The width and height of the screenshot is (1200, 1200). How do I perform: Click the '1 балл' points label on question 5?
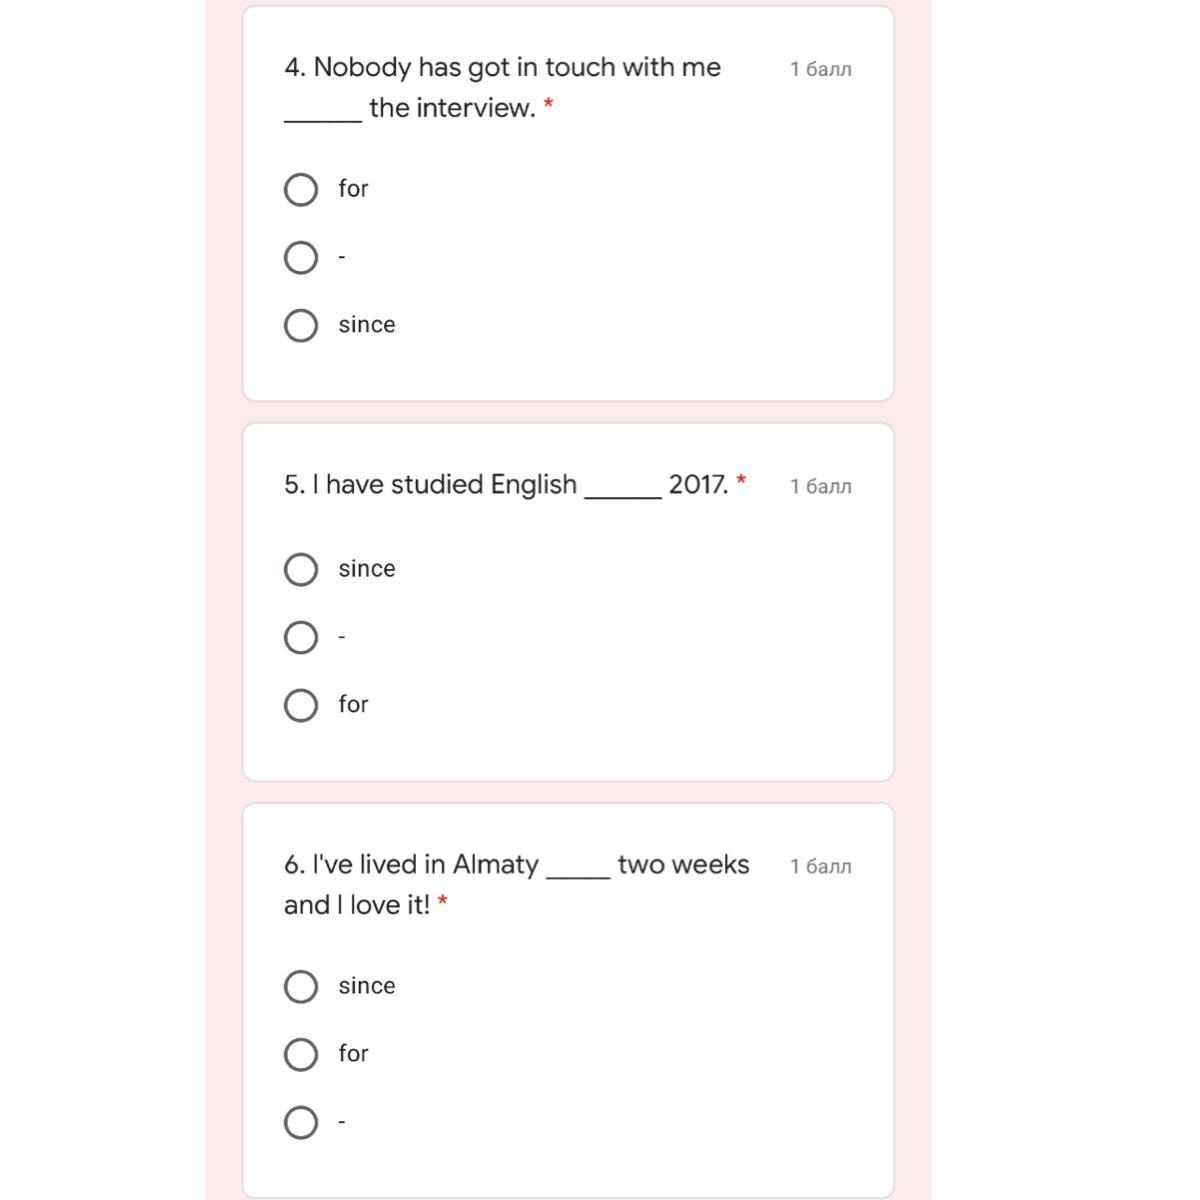coord(820,486)
